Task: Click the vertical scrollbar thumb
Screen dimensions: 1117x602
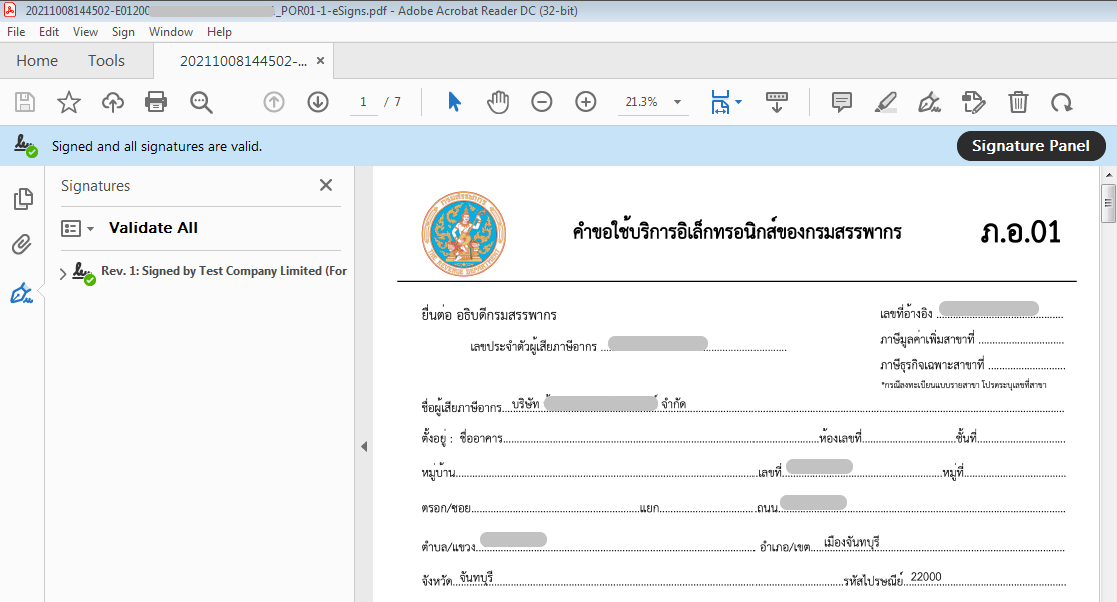Action: (1108, 203)
